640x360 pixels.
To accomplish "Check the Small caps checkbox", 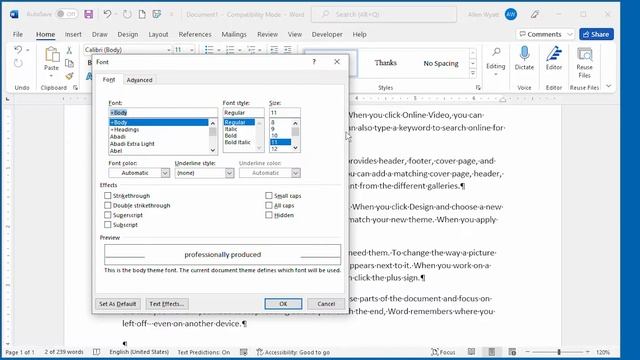I will tap(269, 196).
